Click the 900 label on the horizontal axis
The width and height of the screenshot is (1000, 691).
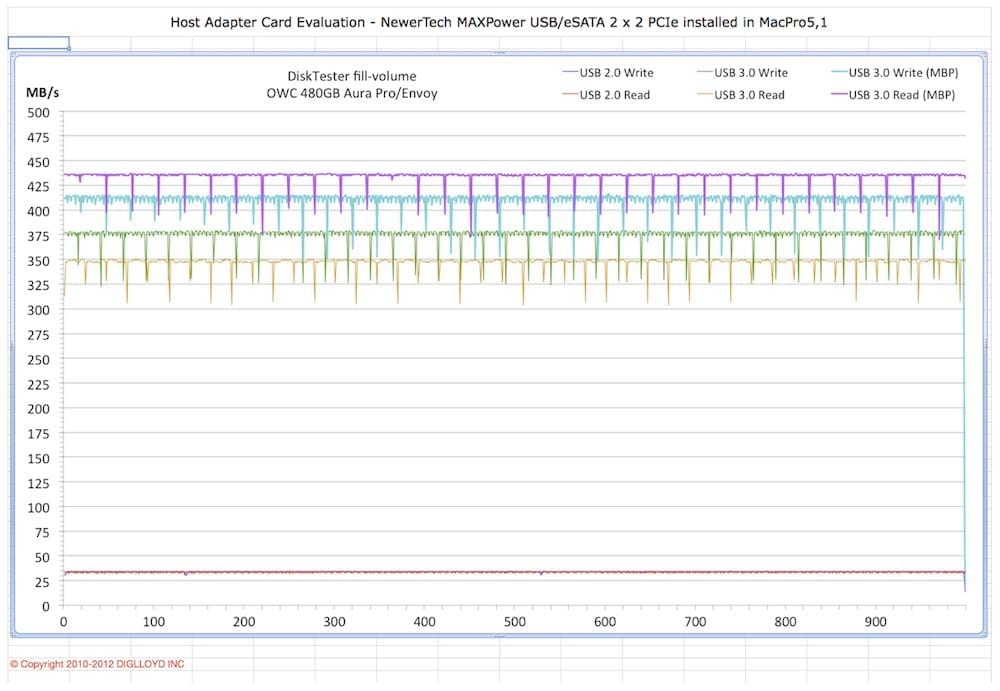[x=875, y=622]
